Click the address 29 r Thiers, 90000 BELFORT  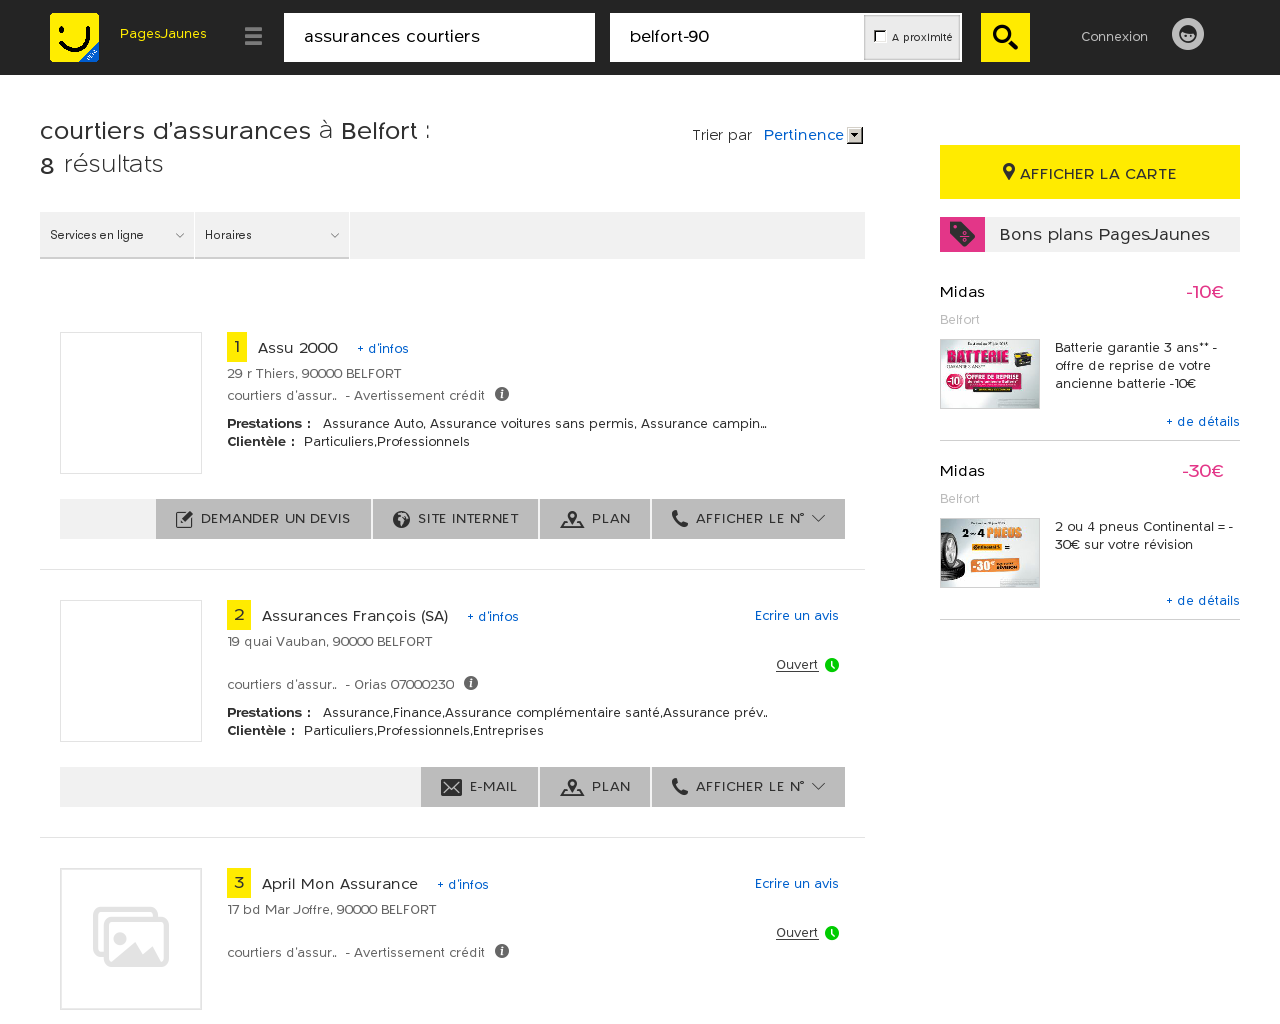point(314,374)
